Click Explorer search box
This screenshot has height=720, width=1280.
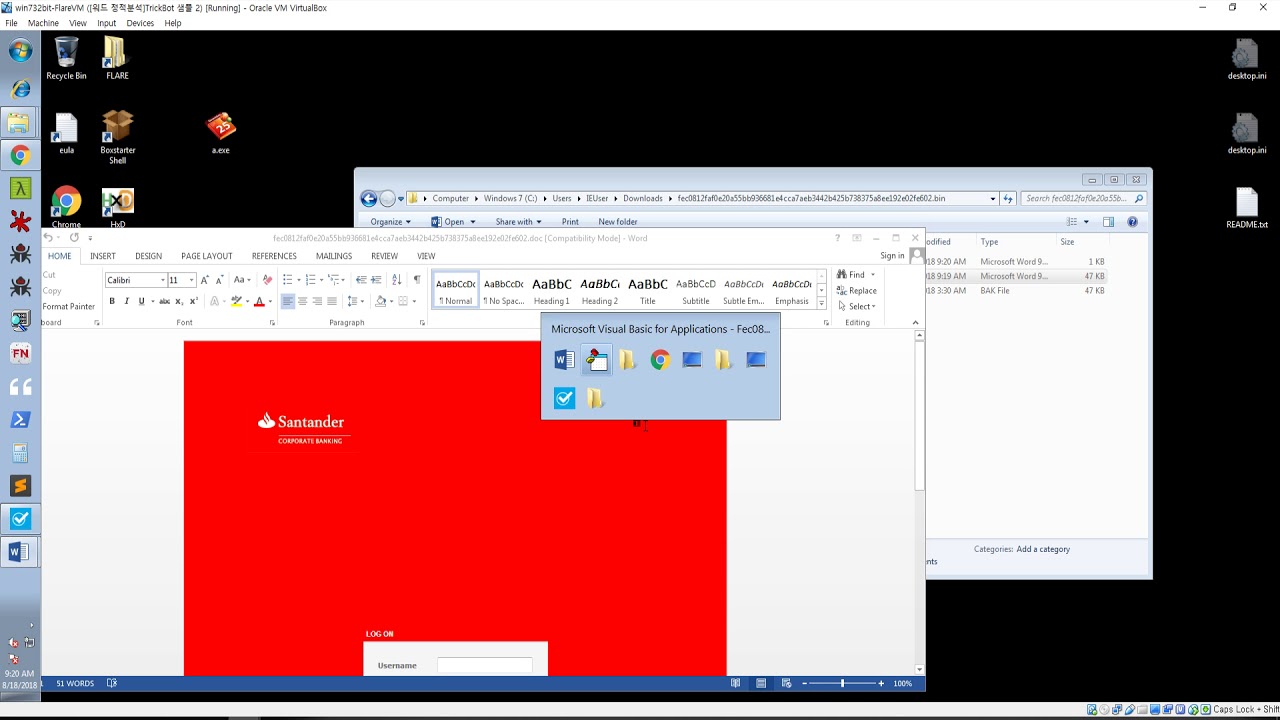(x=1084, y=199)
